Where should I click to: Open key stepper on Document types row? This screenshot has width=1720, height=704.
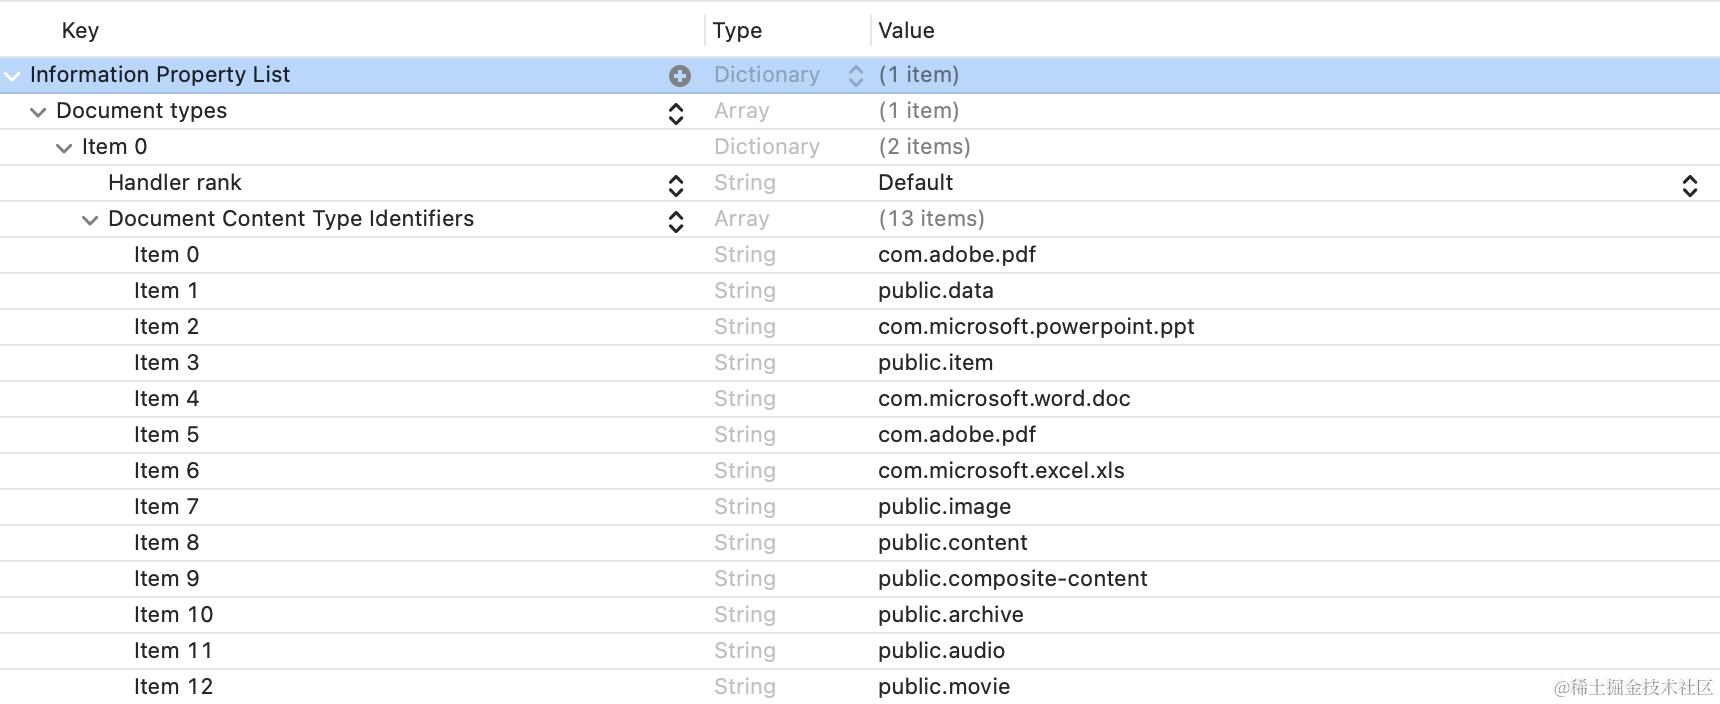click(676, 113)
